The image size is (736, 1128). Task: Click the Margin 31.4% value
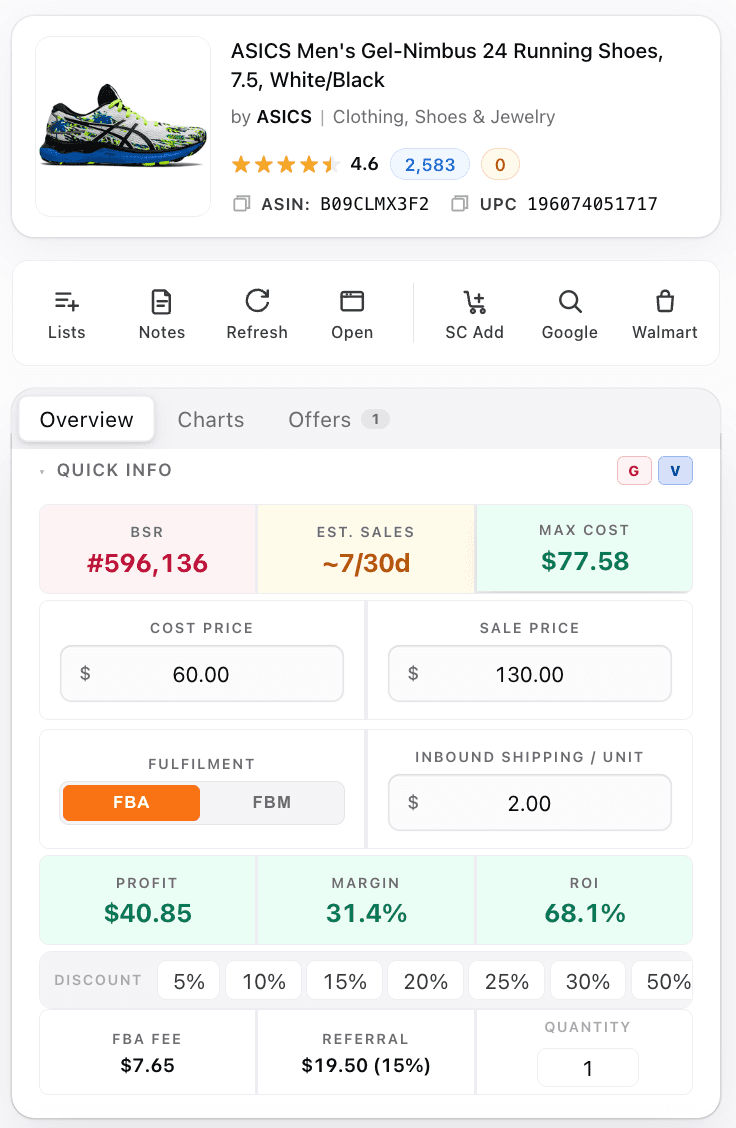[x=366, y=913]
